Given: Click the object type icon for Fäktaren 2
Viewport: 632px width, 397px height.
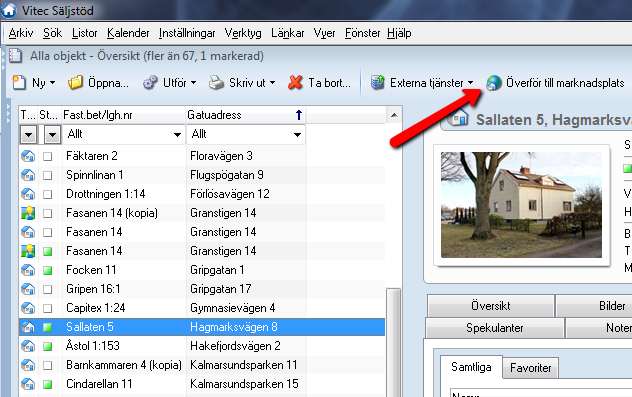Looking at the screenshot, I should coord(28,156).
